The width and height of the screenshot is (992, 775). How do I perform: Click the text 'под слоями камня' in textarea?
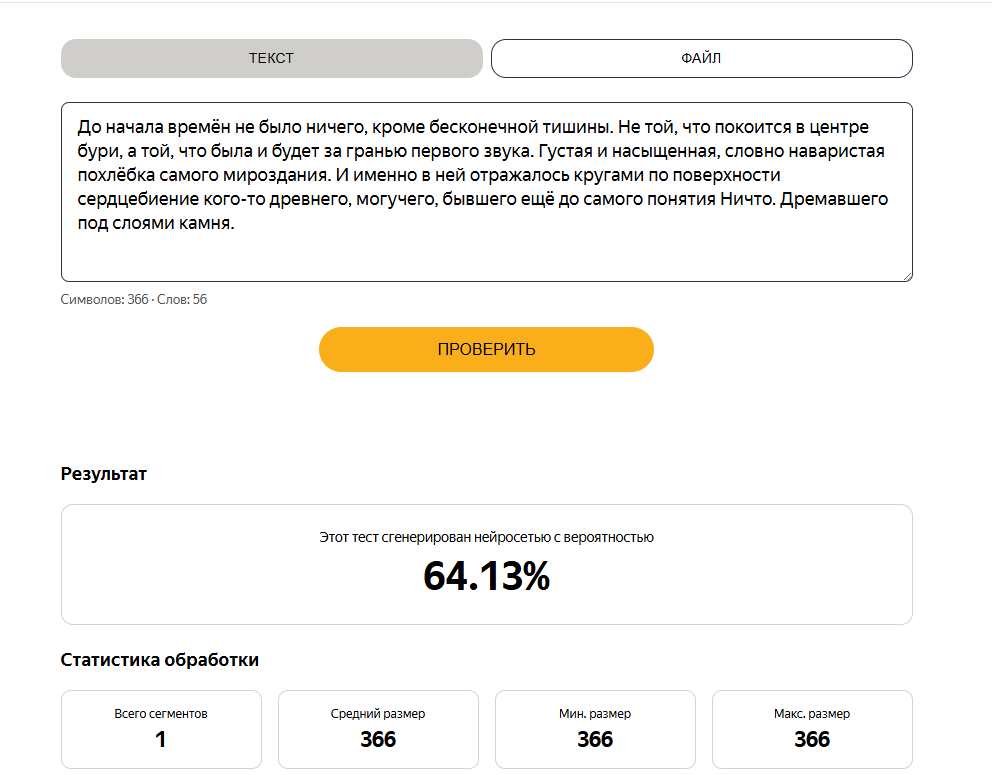[x=154, y=223]
